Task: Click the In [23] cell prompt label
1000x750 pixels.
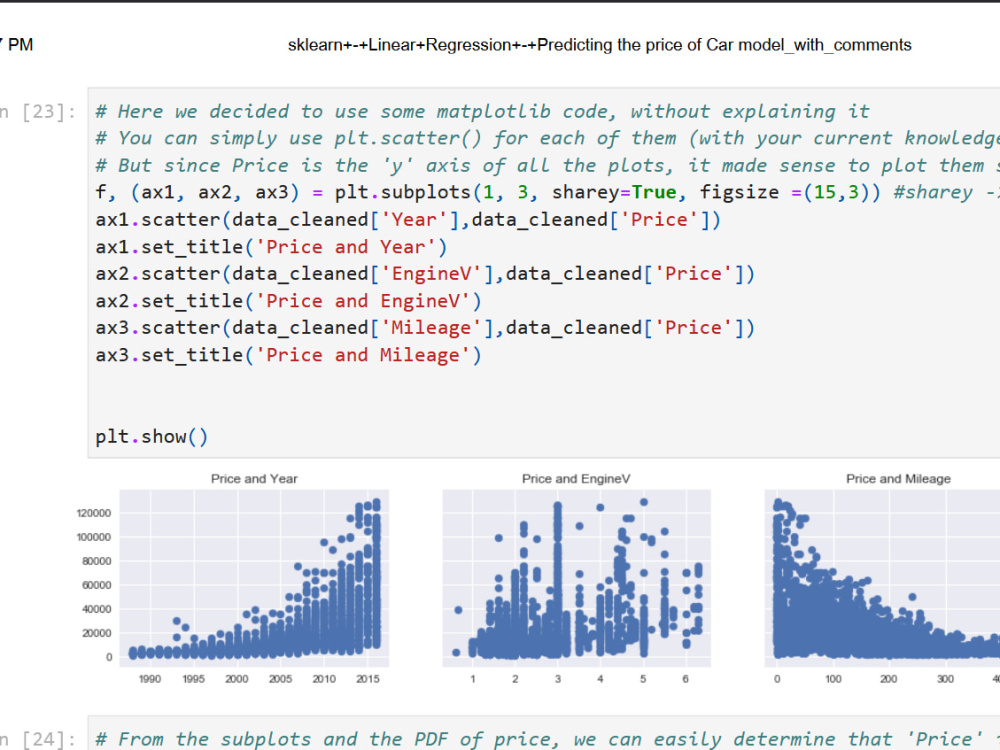Action: 38,112
